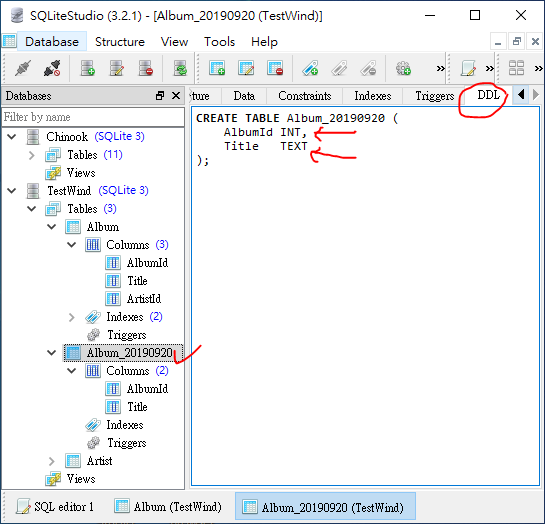545x524 pixels.
Task: Switch to the Constraints tab
Action: 304,96
